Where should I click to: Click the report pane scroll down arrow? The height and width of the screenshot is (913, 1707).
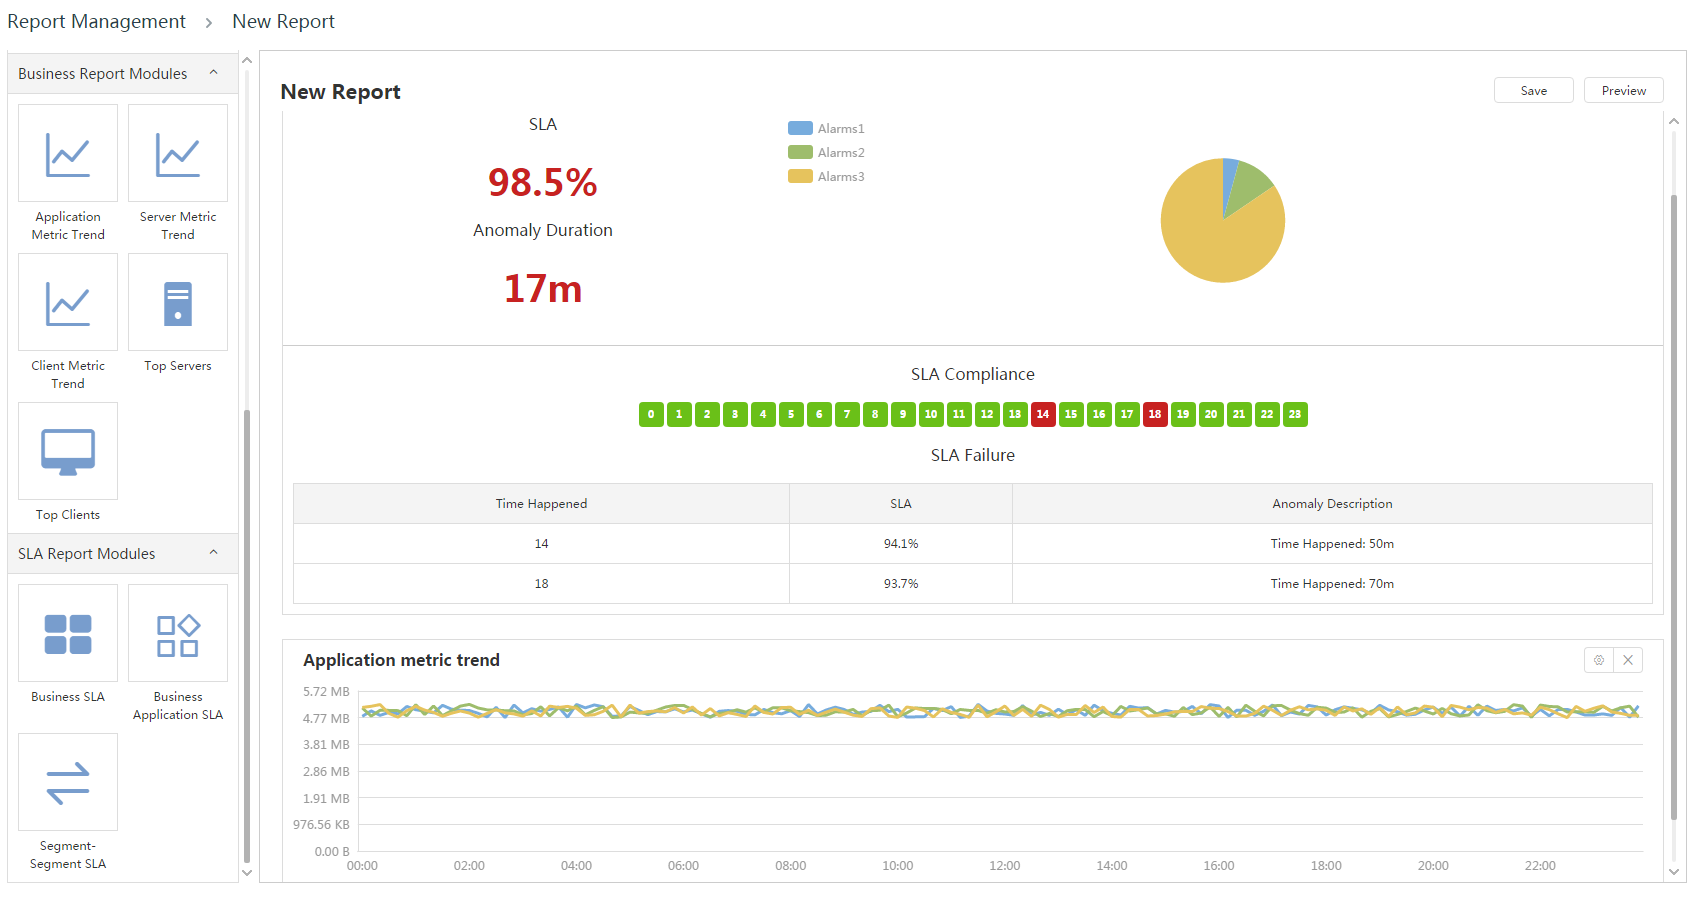(x=1674, y=872)
